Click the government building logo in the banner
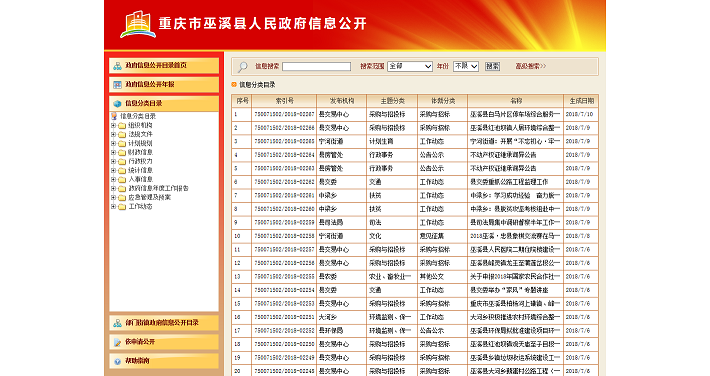Screen dimensions: 710x376 tap(138, 24)
